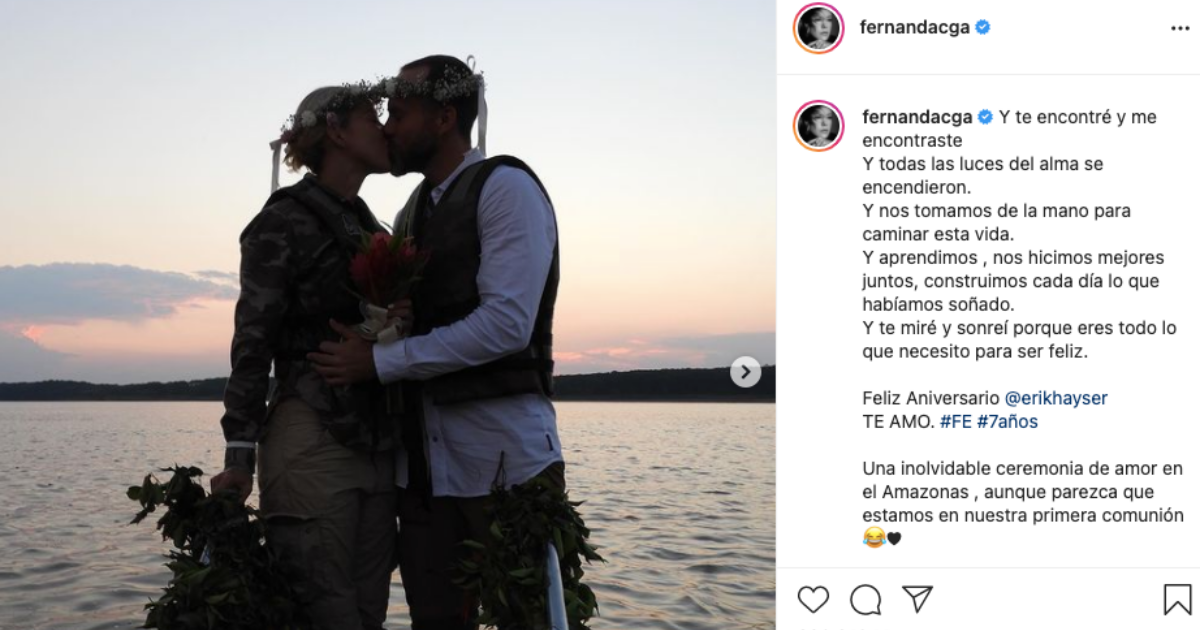Click the verified badge beside the header username
This screenshot has width=1200, height=630.
click(982, 26)
